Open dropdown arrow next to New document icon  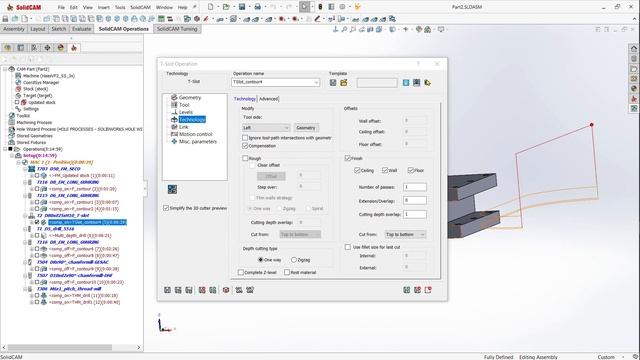(218, 7)
